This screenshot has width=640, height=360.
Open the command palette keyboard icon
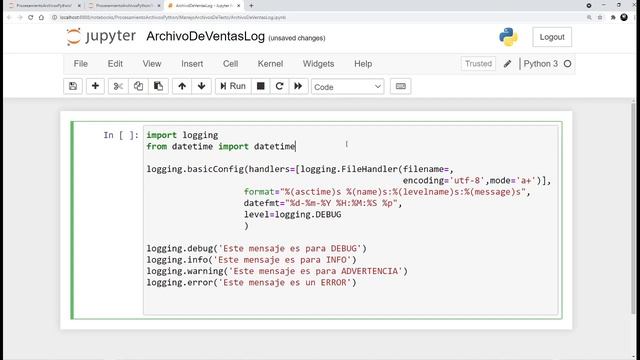click(x=400, y=86)
